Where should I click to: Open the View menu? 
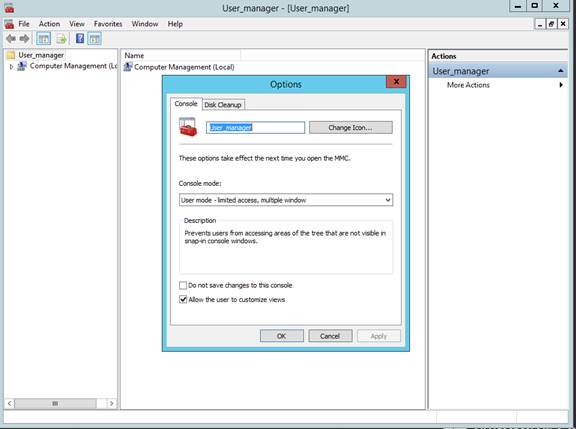pyautogui.click(x=77, y=24)
